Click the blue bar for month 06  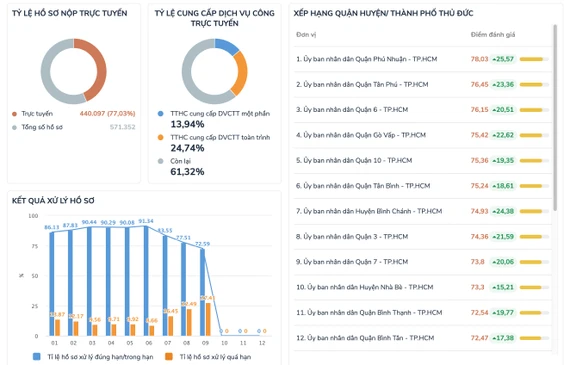[x=146, y=281]
